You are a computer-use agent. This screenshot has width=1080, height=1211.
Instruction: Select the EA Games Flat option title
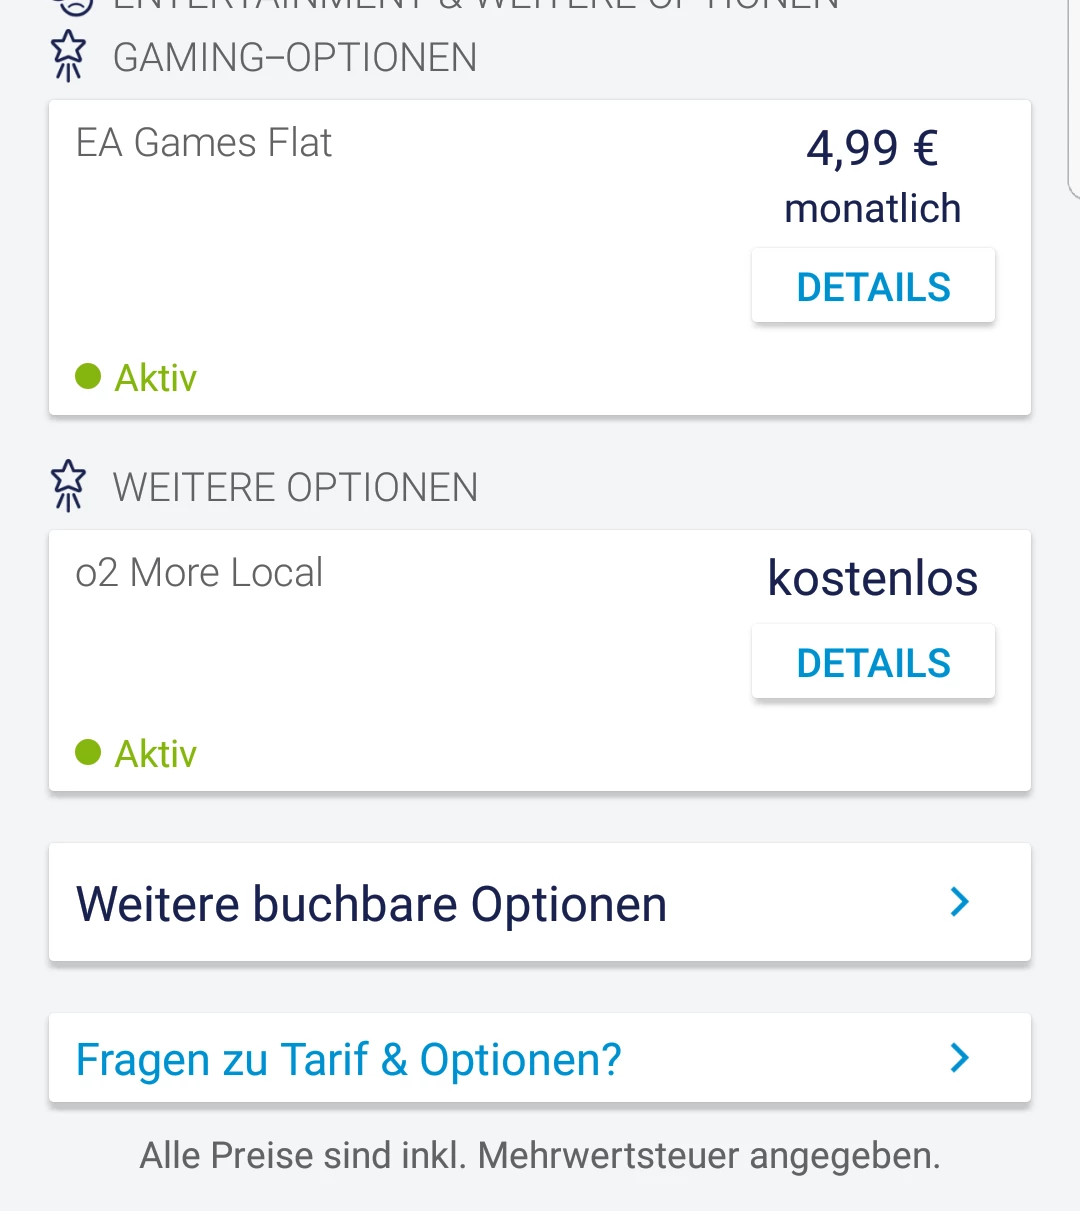[x=204, y=143]
